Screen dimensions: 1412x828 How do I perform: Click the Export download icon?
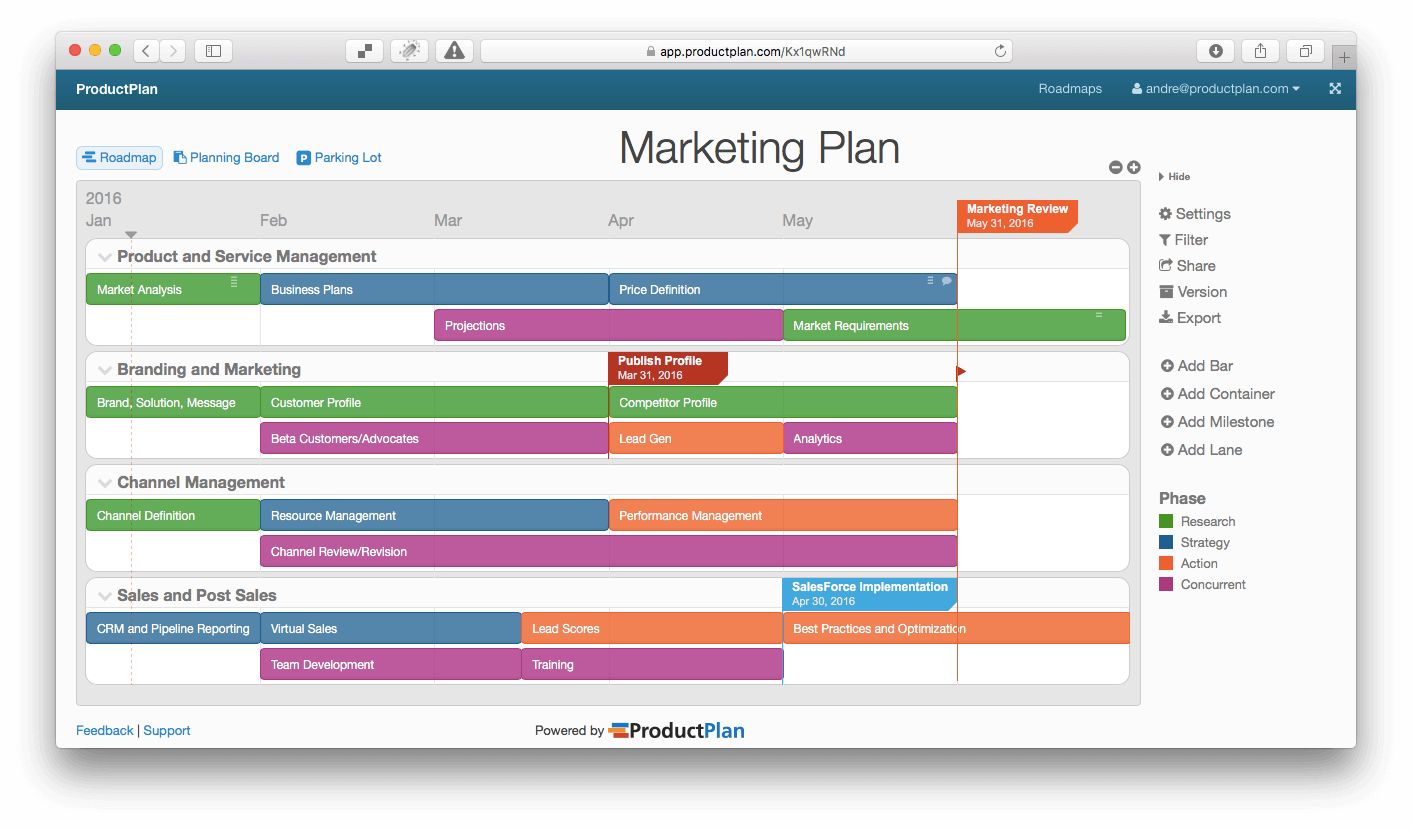(x=1165, y=318)
